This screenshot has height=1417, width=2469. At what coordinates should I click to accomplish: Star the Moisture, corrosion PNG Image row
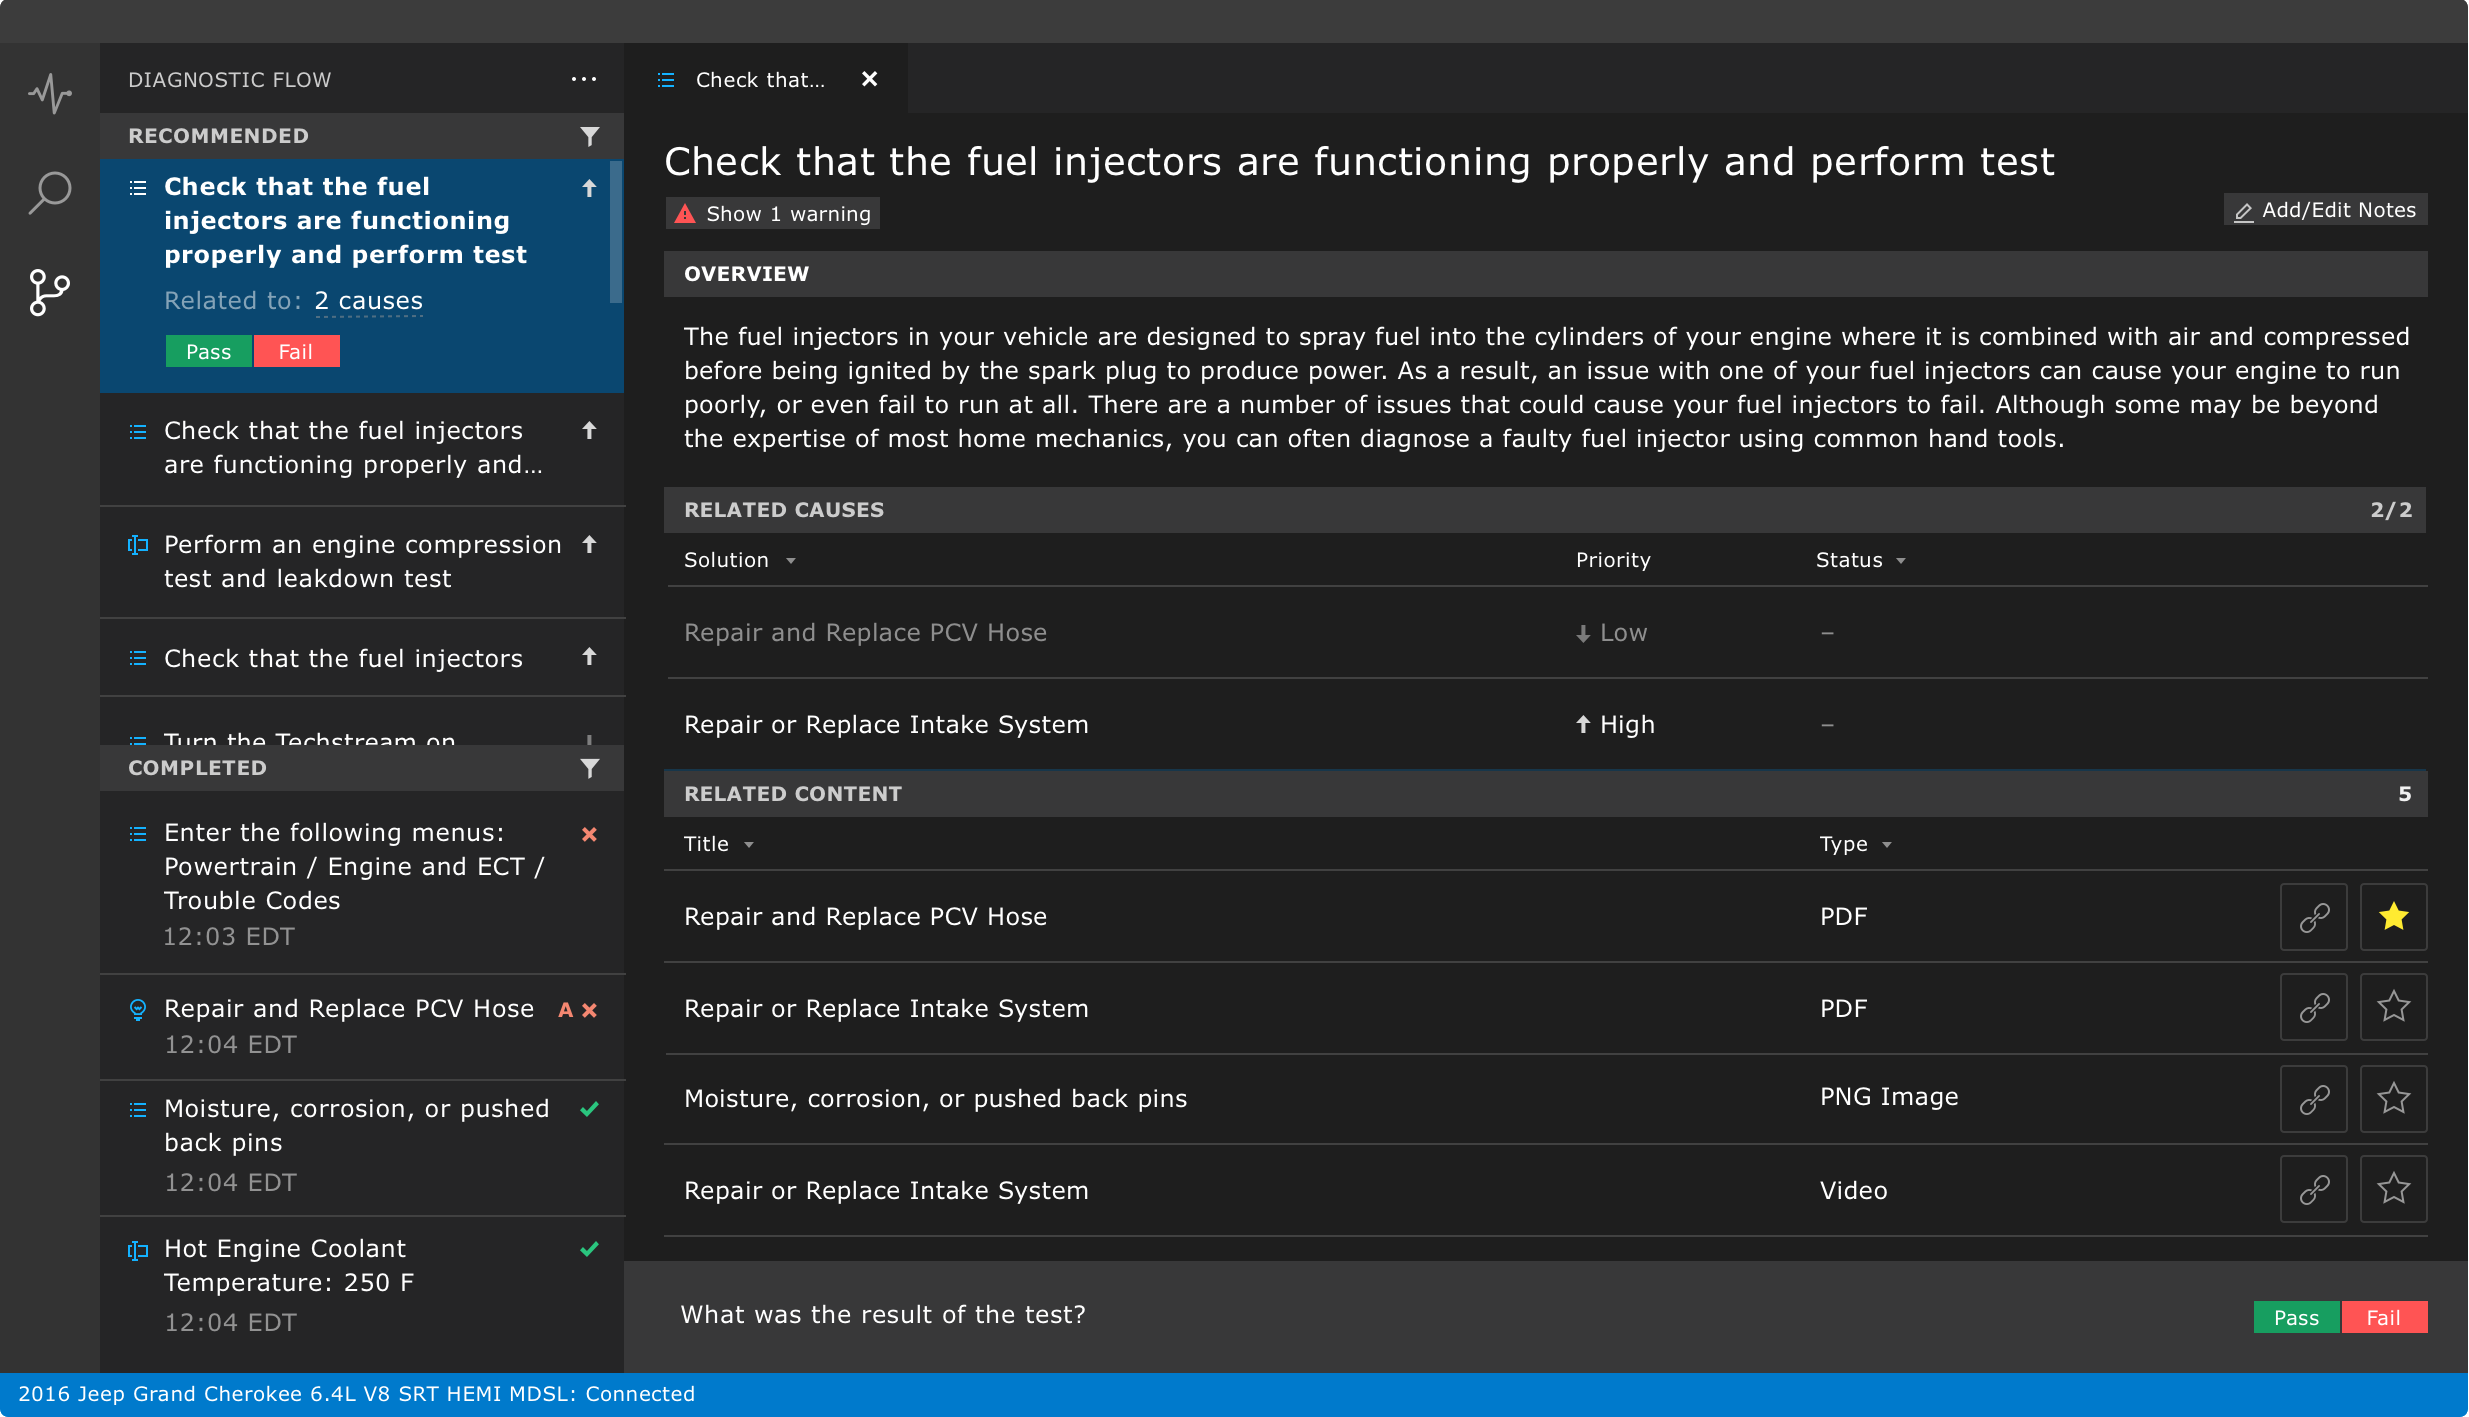[x=2393, y=1099]
